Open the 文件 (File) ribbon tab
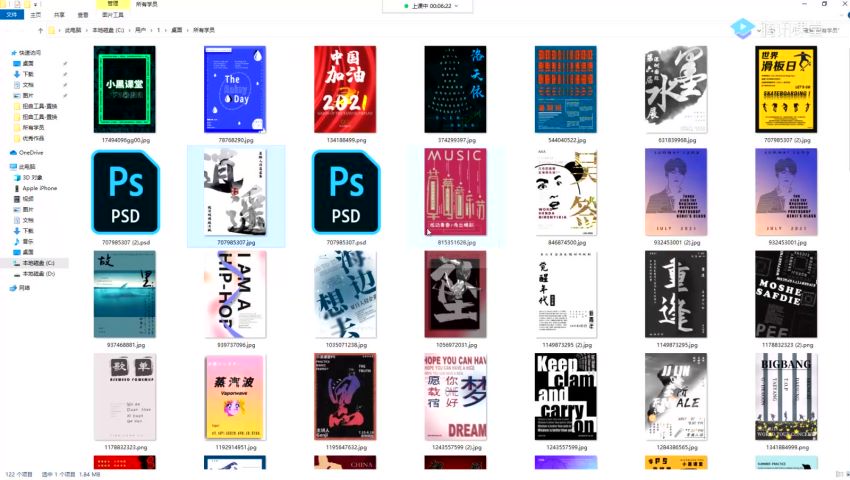Viewport: 850px width, 480px height. coord(12,15)
